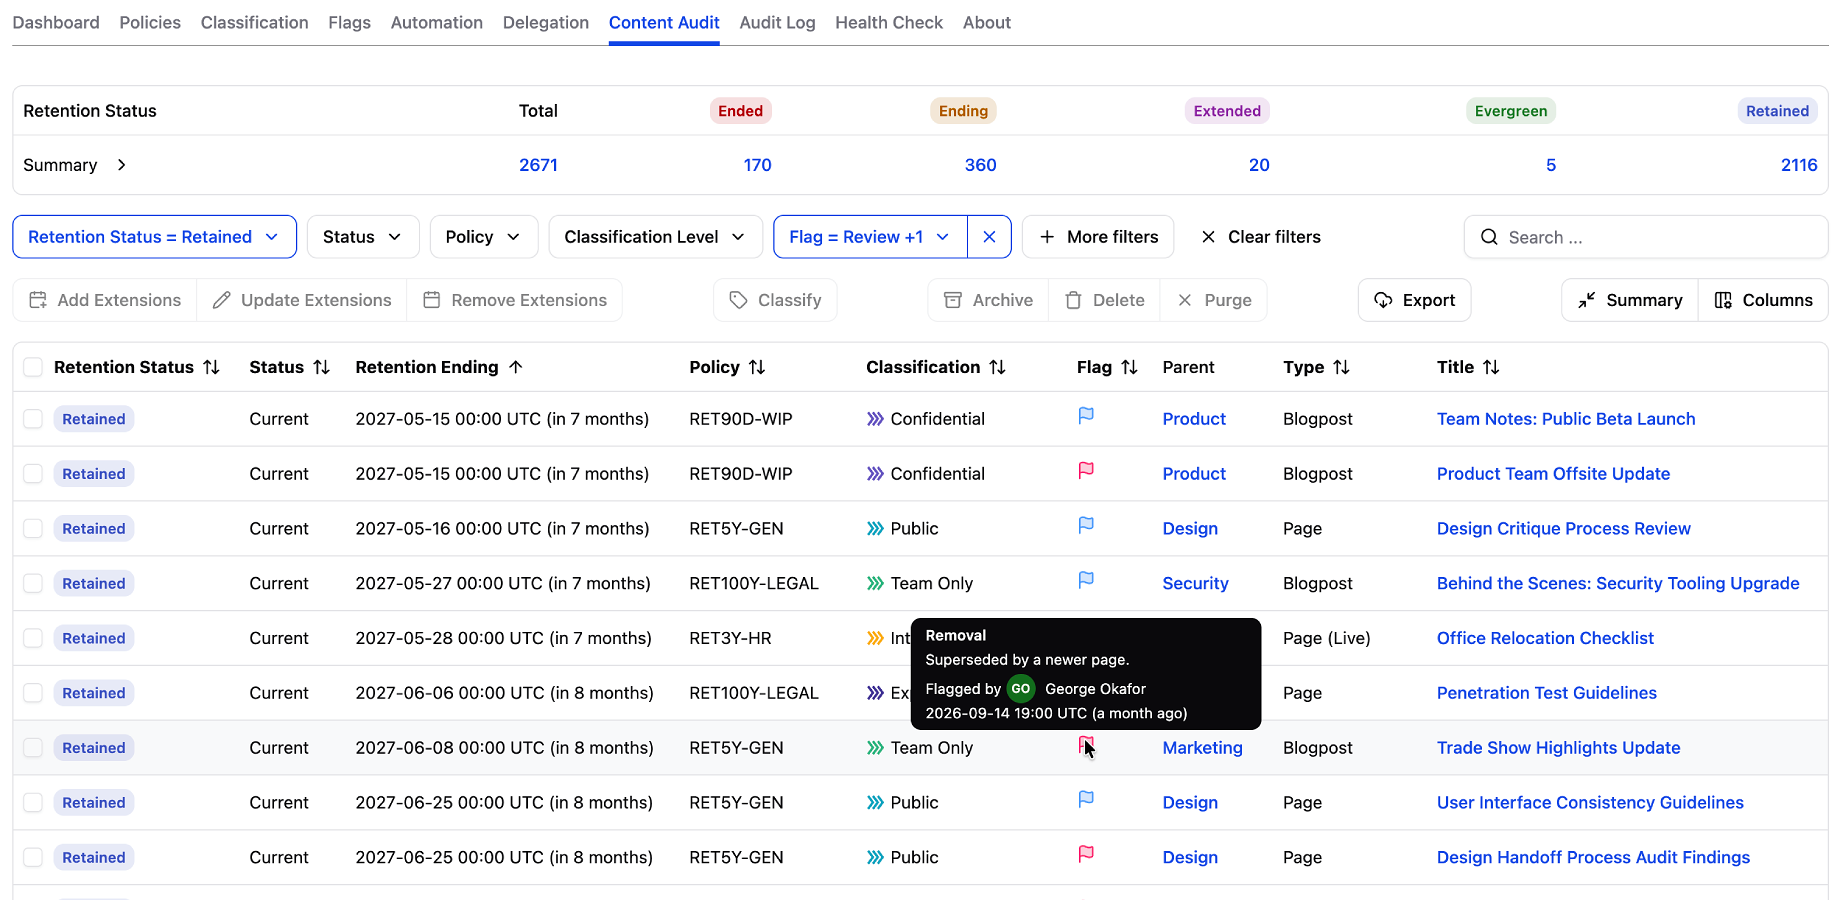The width and height of the screenshot is (1840, 900).
Task: Open the Columns chooser button
Action: (x=1763, y=300)
